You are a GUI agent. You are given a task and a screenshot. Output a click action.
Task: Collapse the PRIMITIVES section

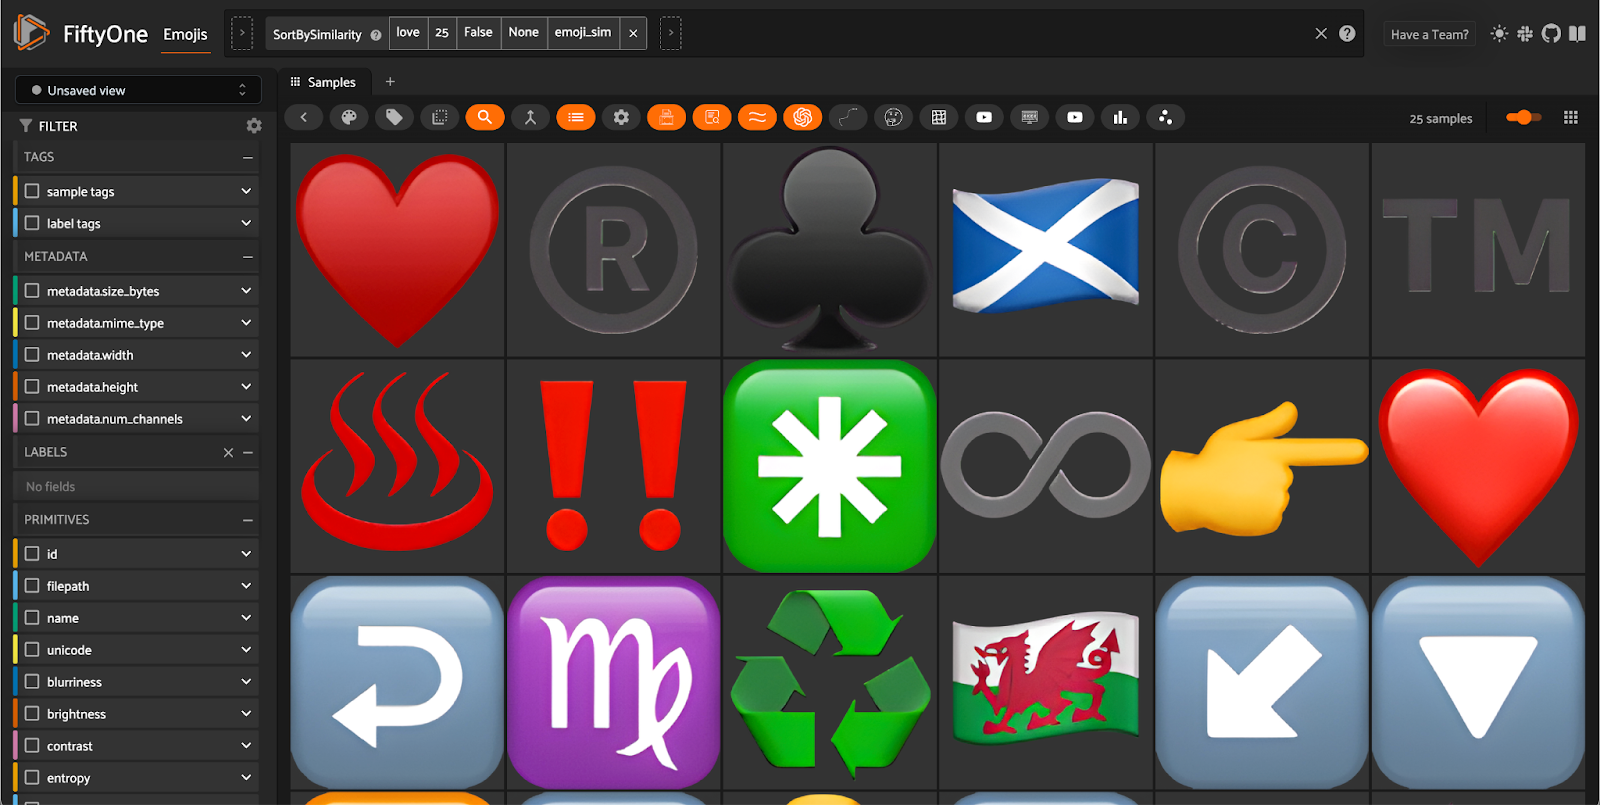(x=247, y=520)
